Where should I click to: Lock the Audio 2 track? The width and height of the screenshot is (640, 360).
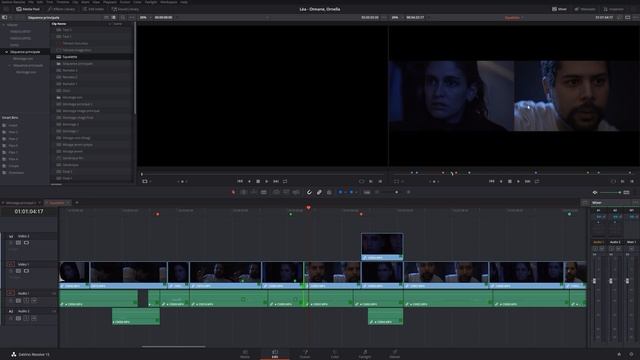pyautogui.click(x=11, y=318)
